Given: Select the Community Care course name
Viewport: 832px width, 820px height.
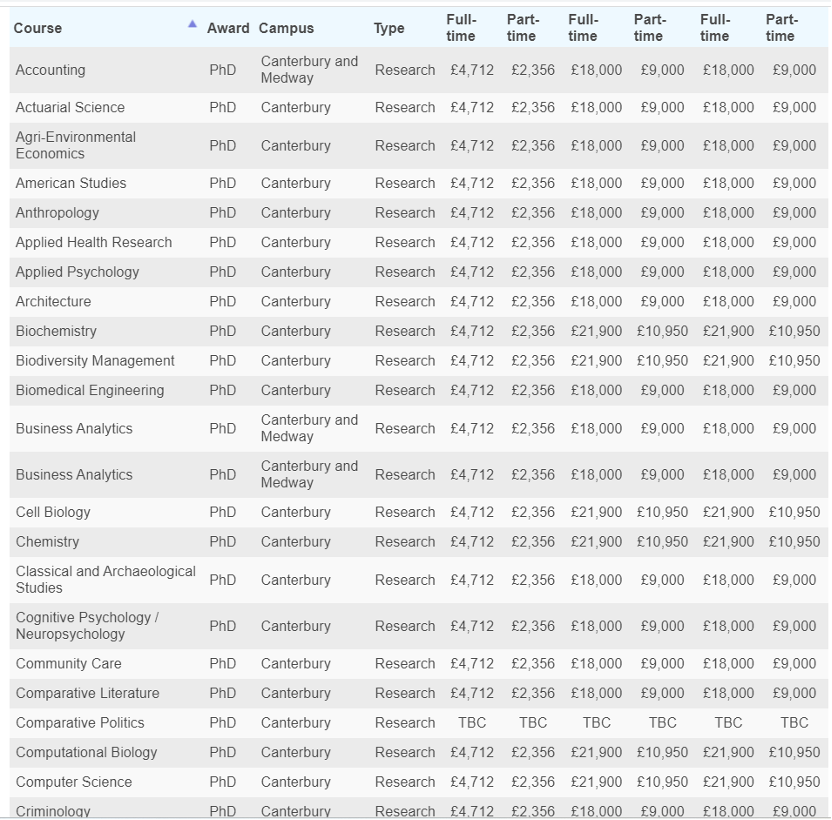Looking at the screenshot, I should pyautogui.click(x=68, y=663).
